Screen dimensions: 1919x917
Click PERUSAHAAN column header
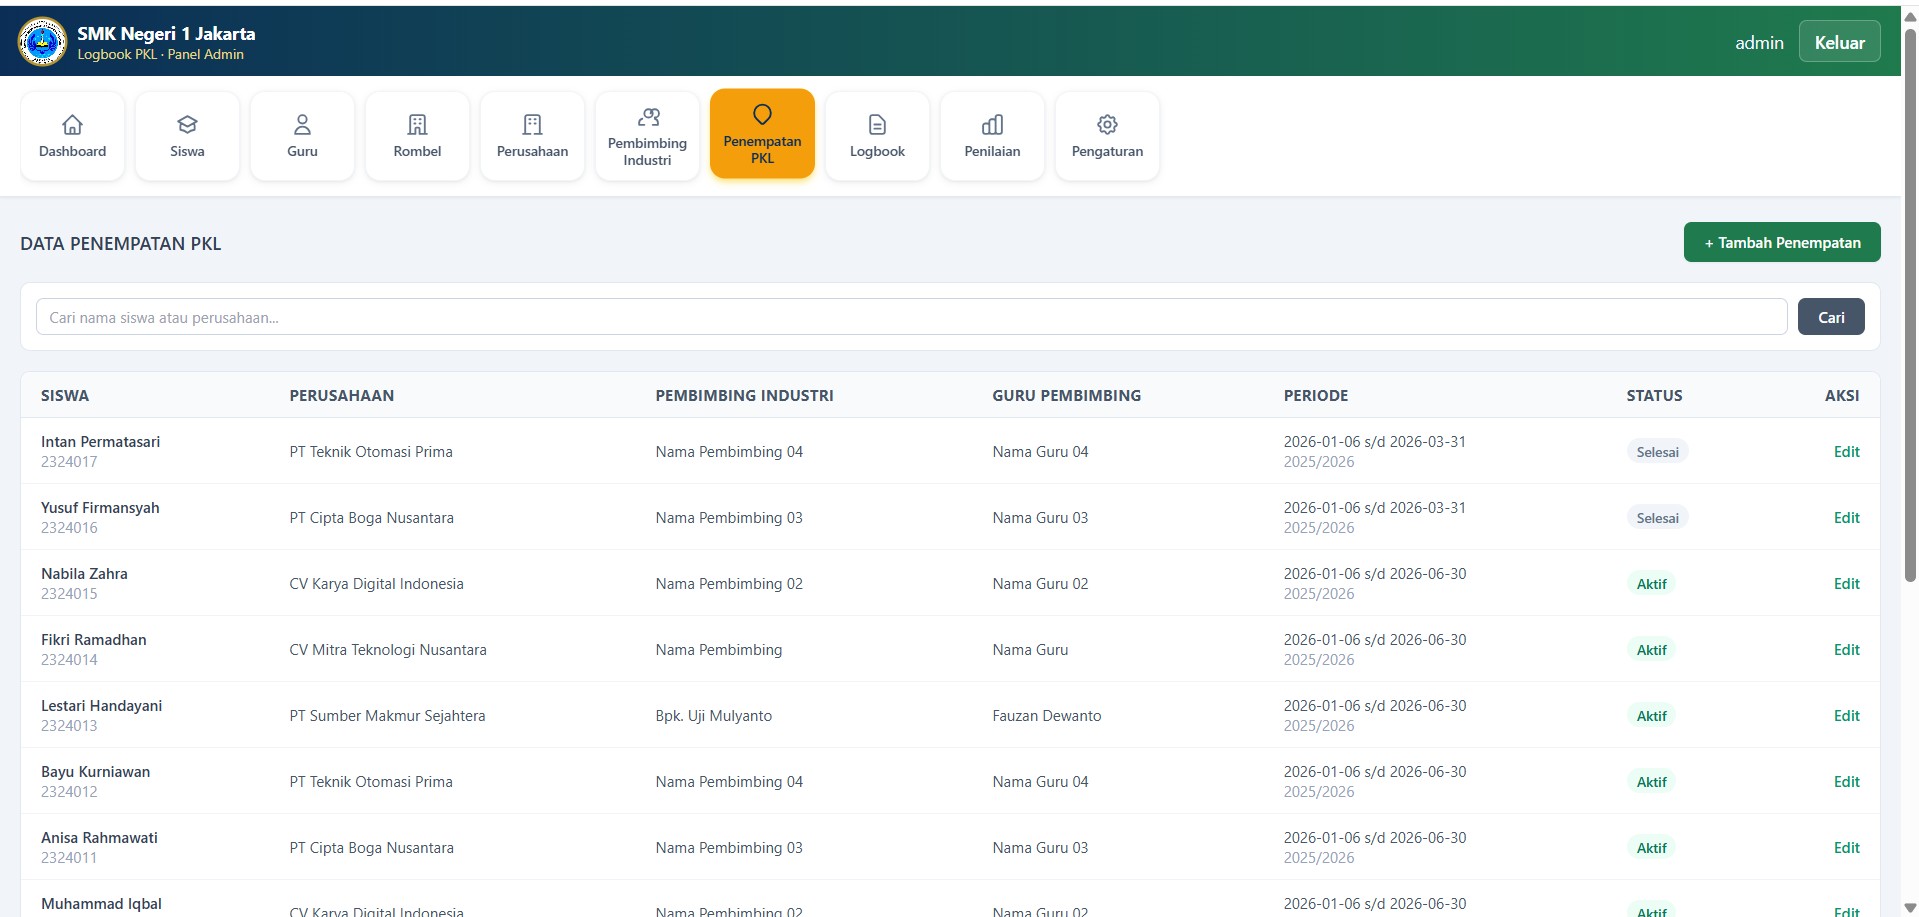pyautogui.click(x=342, y=395)
